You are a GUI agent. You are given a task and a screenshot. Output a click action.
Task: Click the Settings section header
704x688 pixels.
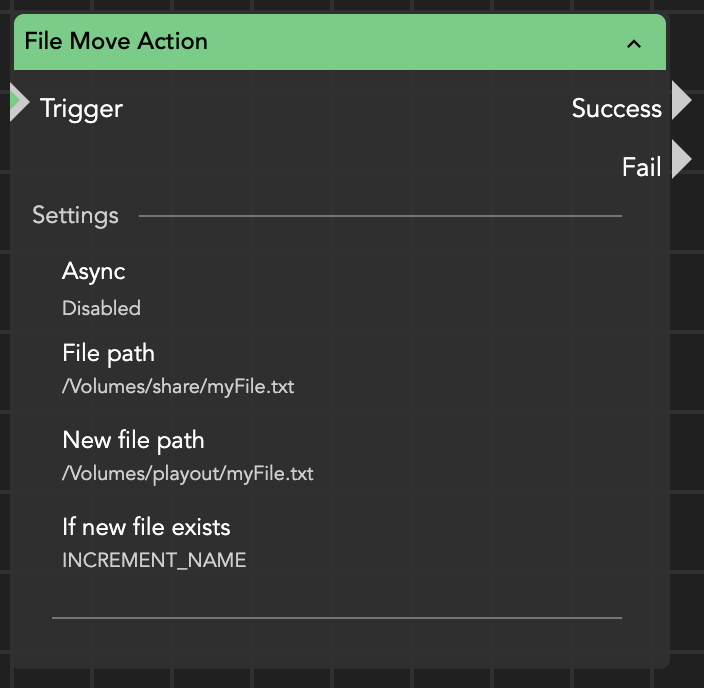click(x=75, y=215)
